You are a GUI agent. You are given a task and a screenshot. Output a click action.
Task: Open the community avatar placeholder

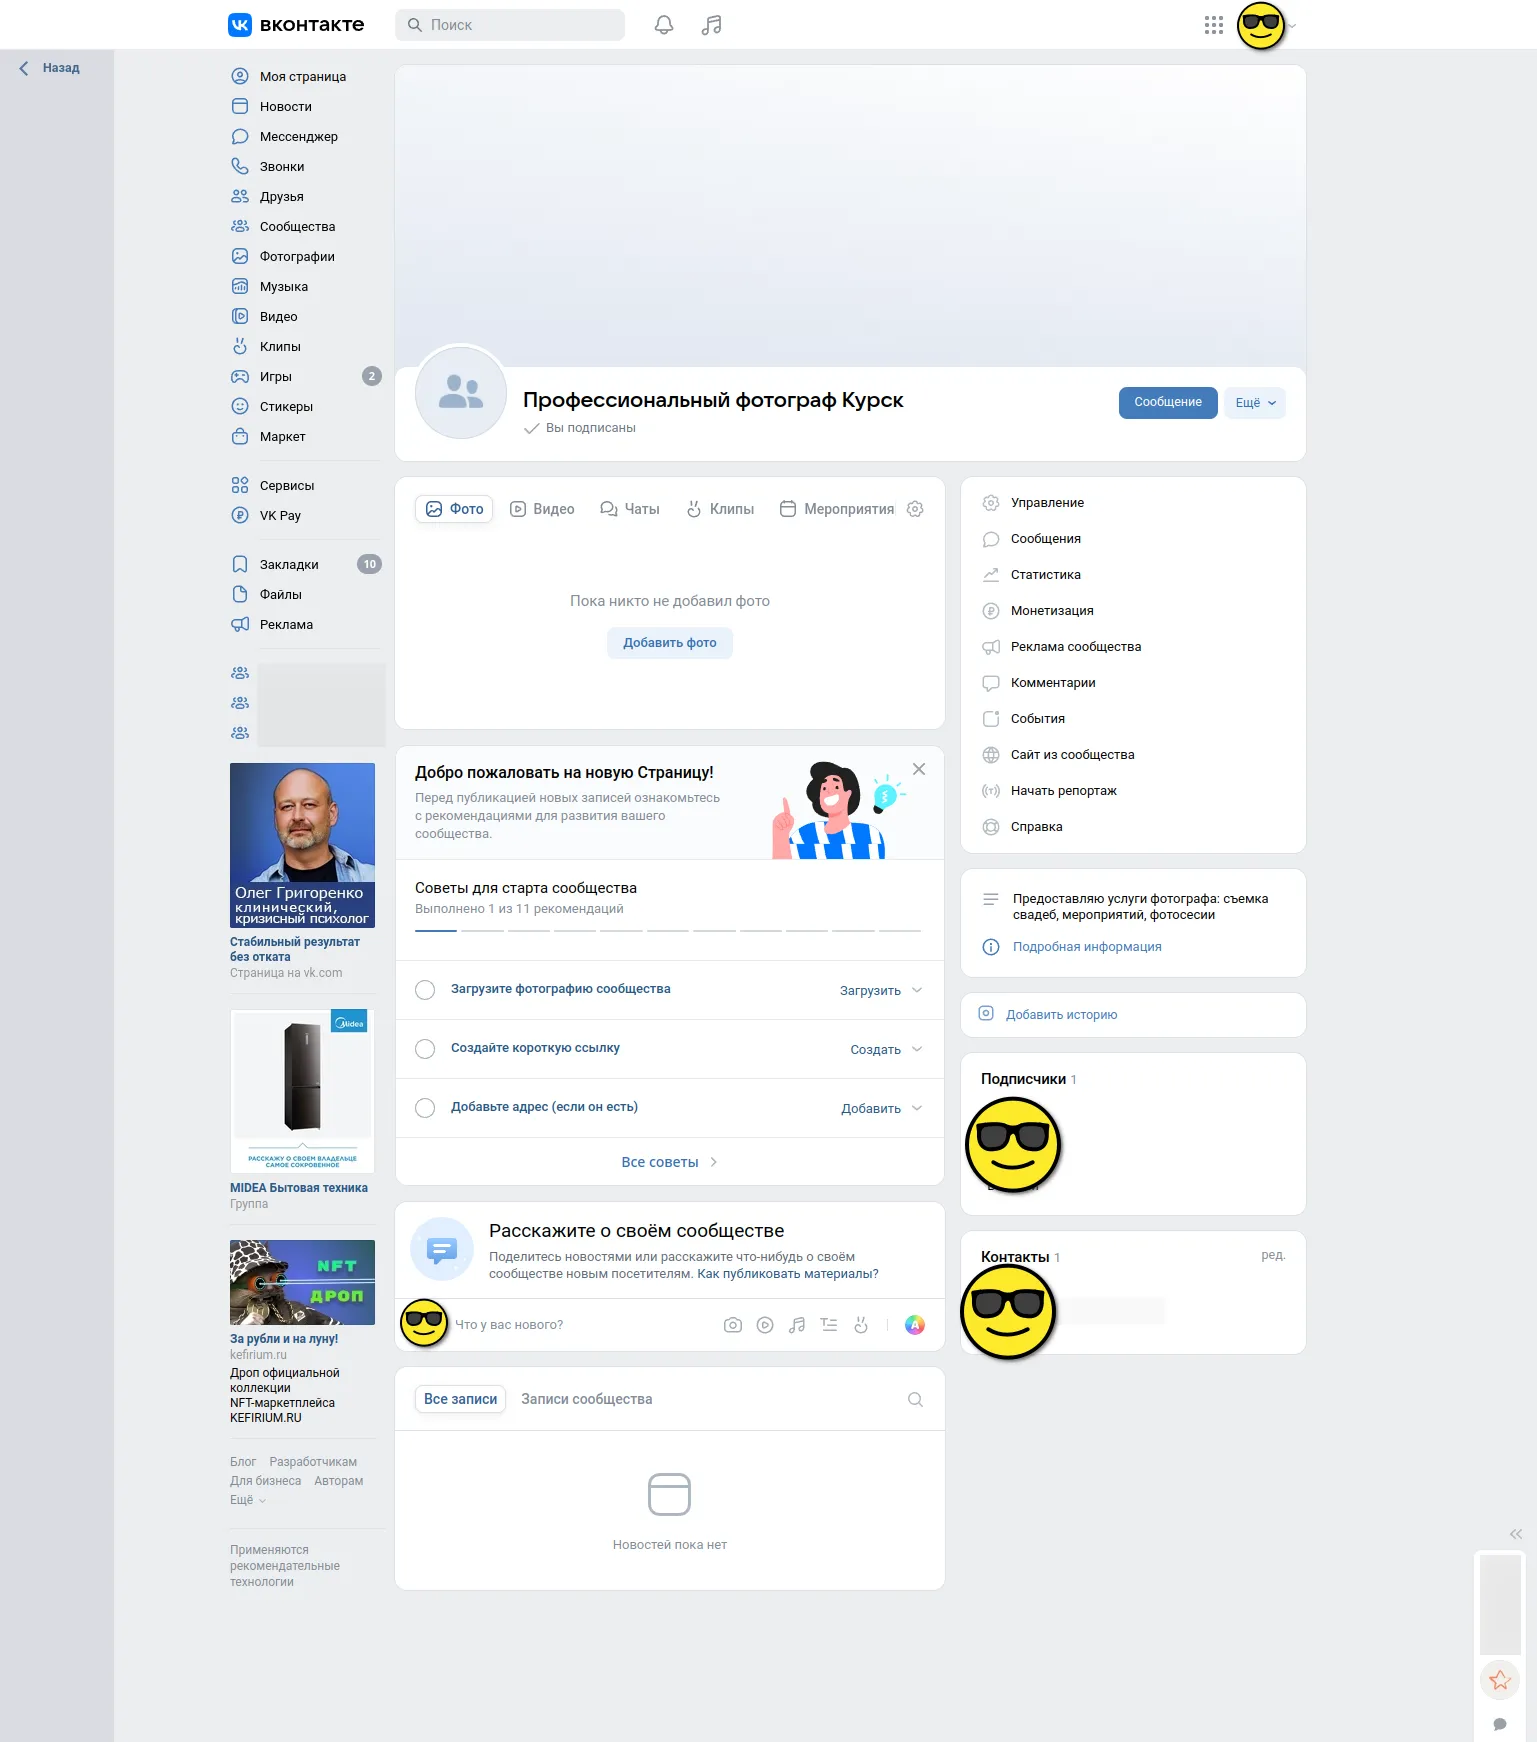pyautogui.click(x=461, y=393)
